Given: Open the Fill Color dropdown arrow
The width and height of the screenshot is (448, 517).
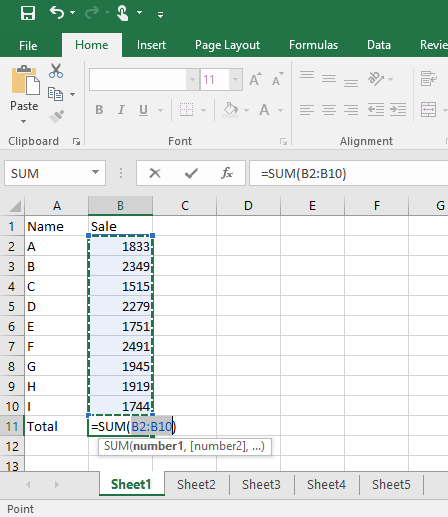Looking at the screenshot, I should (x=246, y=110).
